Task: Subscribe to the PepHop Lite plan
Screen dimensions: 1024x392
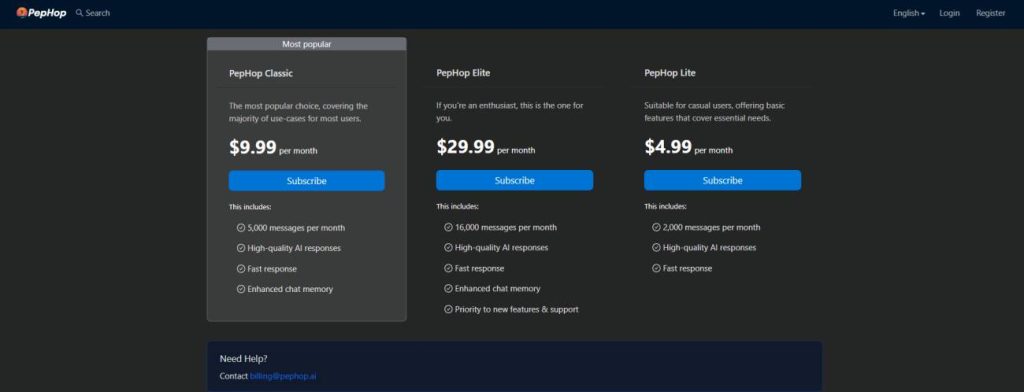Action: (722, 180)
